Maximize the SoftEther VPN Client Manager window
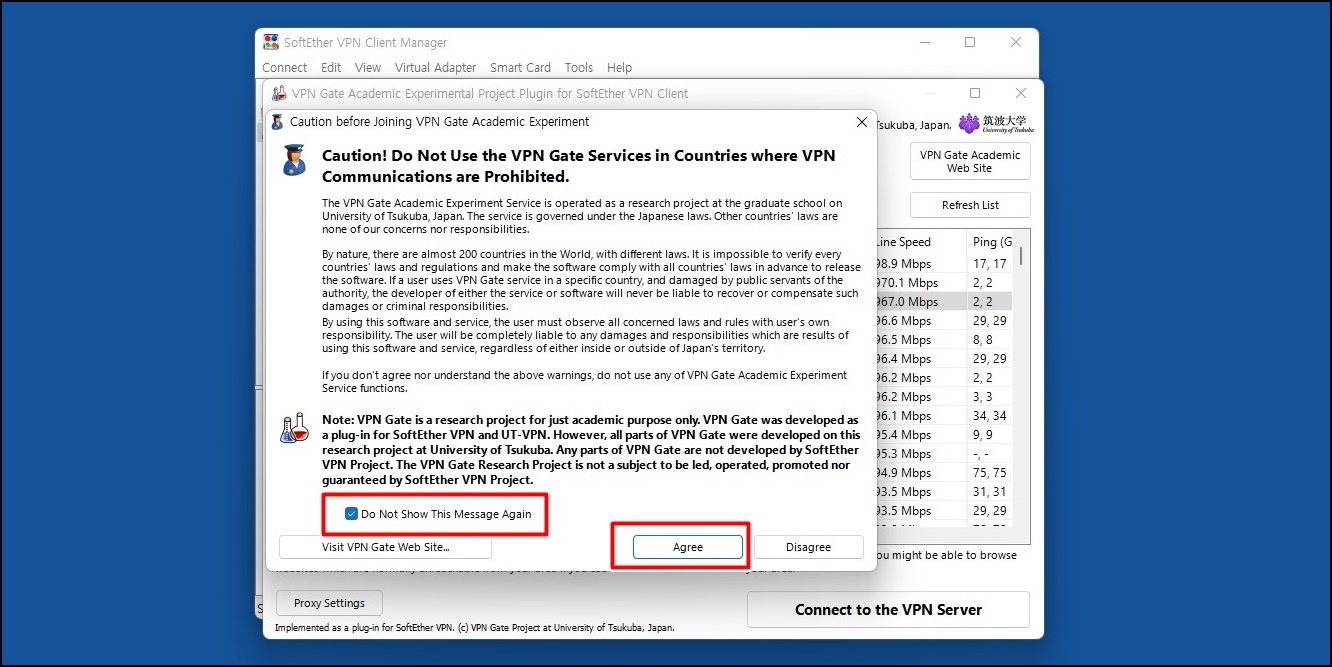 tap(970, 42)
